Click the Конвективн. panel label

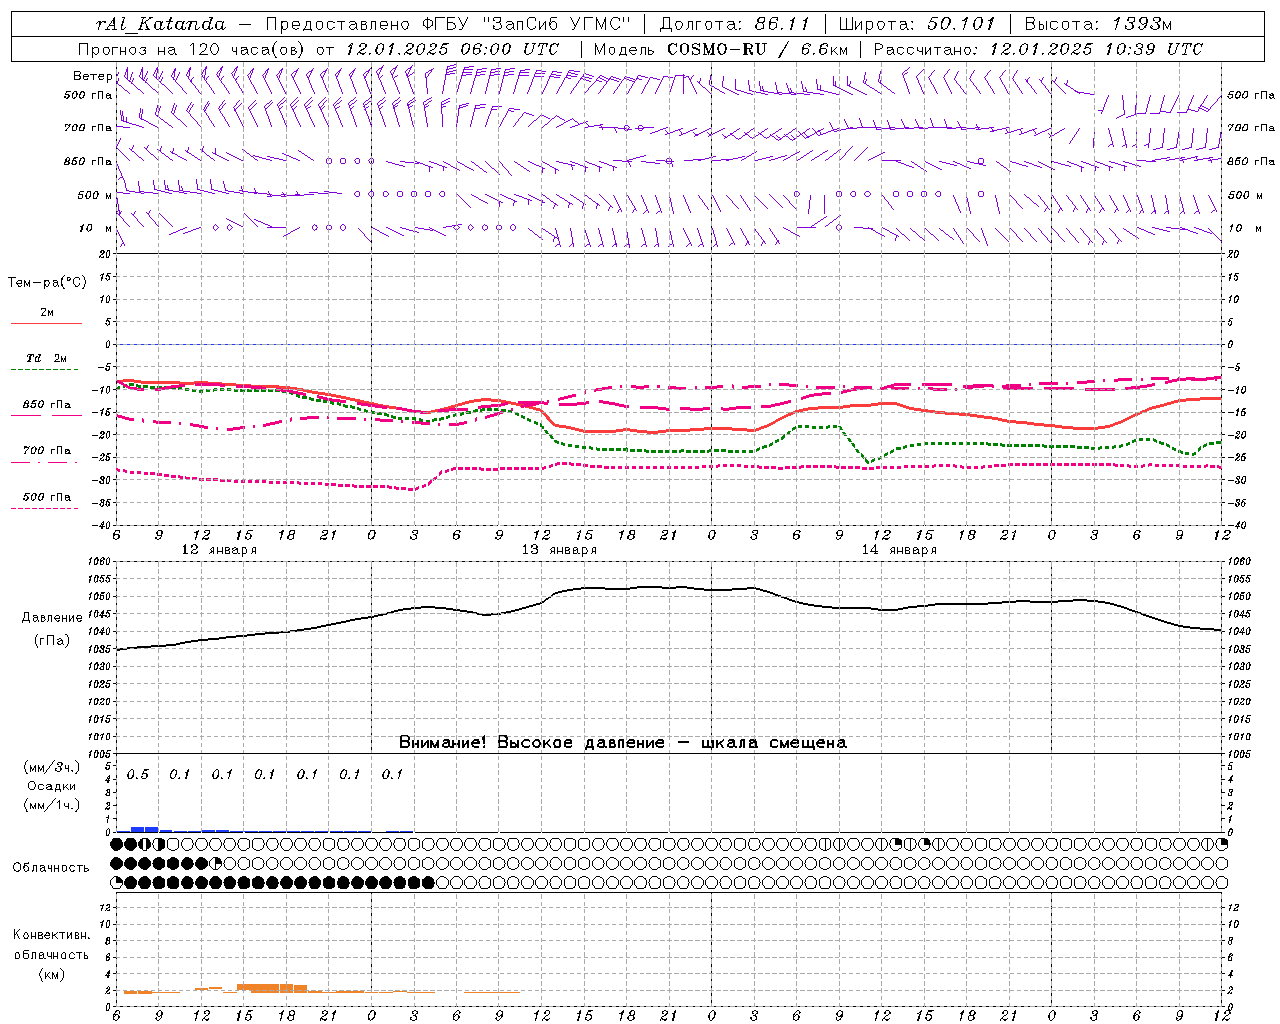point(52,935)
